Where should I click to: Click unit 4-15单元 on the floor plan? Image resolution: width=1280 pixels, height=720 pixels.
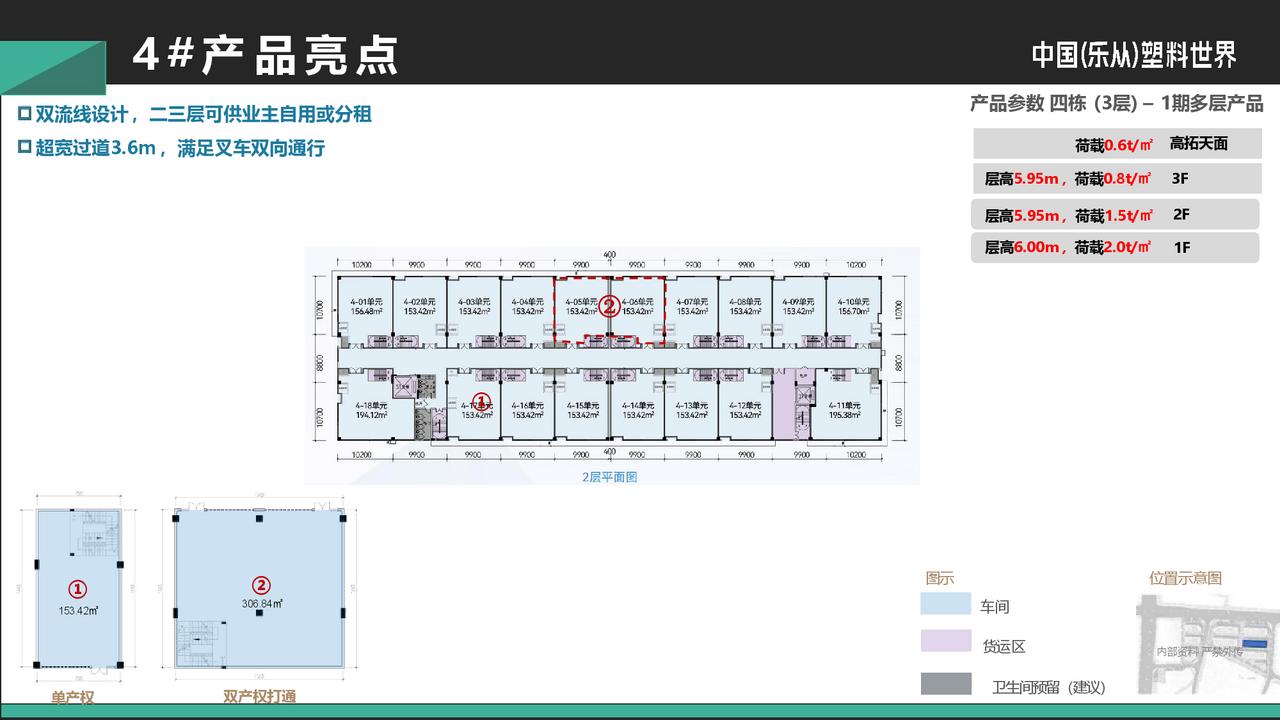point(582,403)
